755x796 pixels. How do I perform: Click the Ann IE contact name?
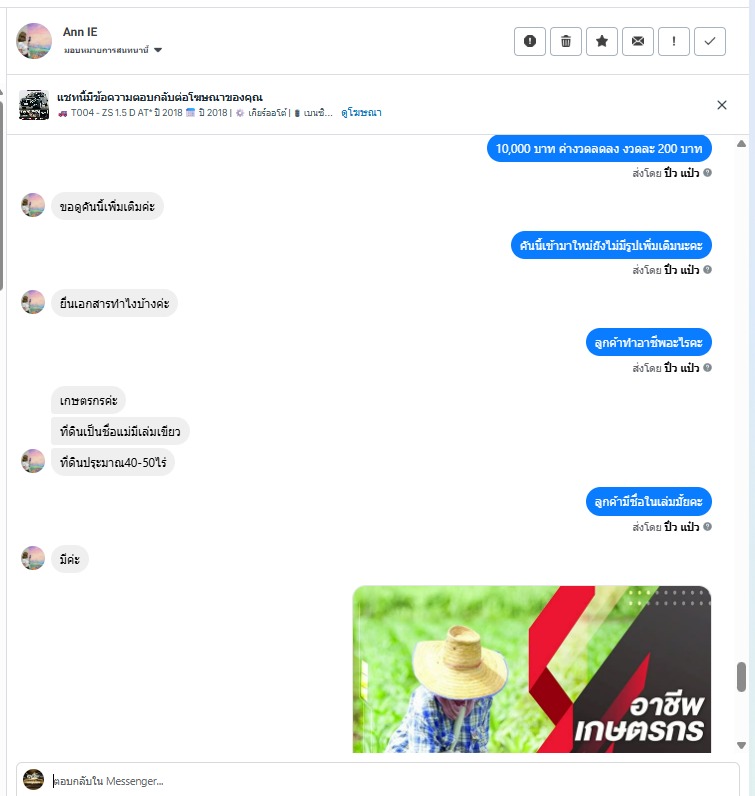click(x=80, y=32)
